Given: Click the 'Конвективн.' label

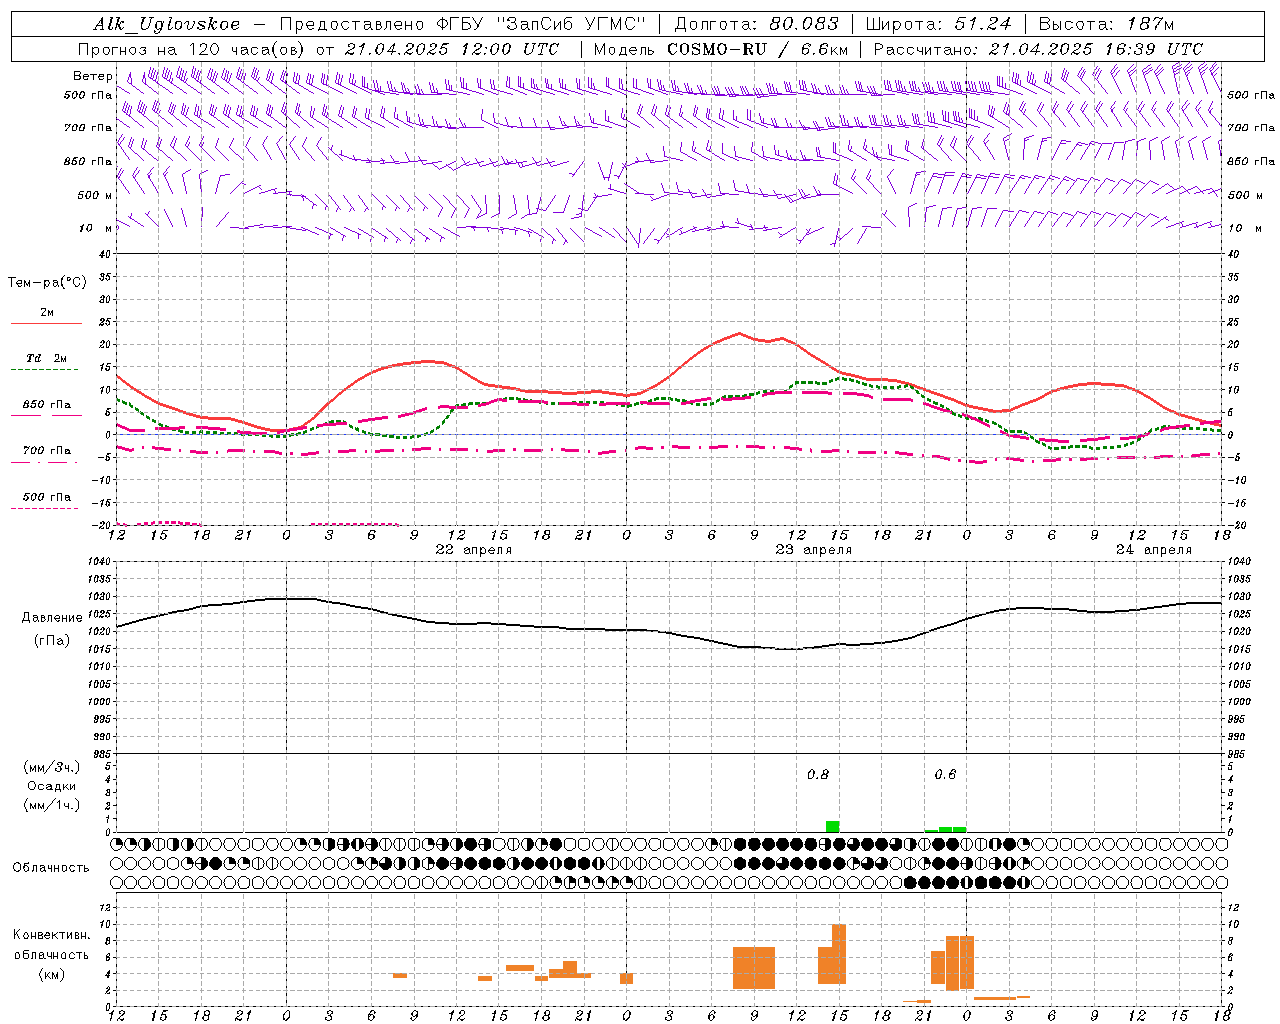Looking at the screenshot, I should coord(52,935).
